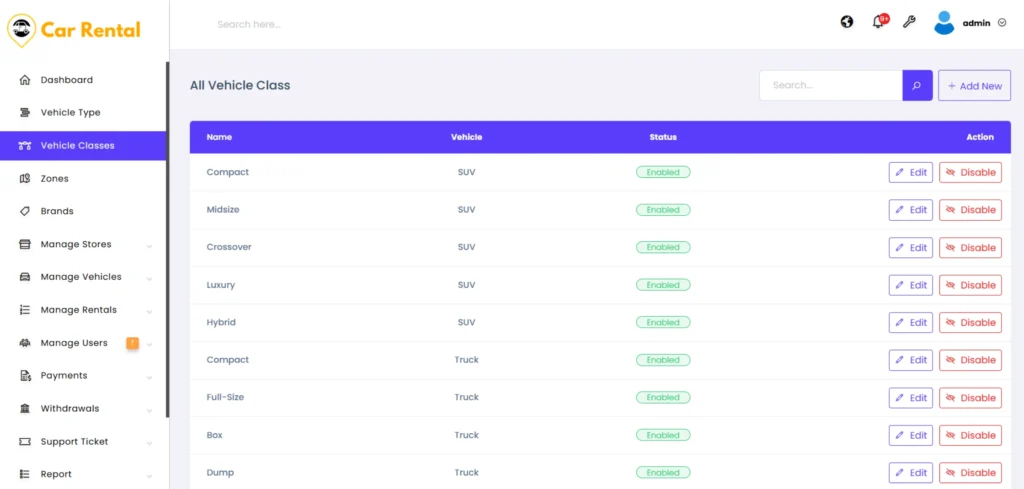This screenshot has height=489, width=1024.
Task: Disable the Dump truck vehicle class
Action: pos(970,473)
